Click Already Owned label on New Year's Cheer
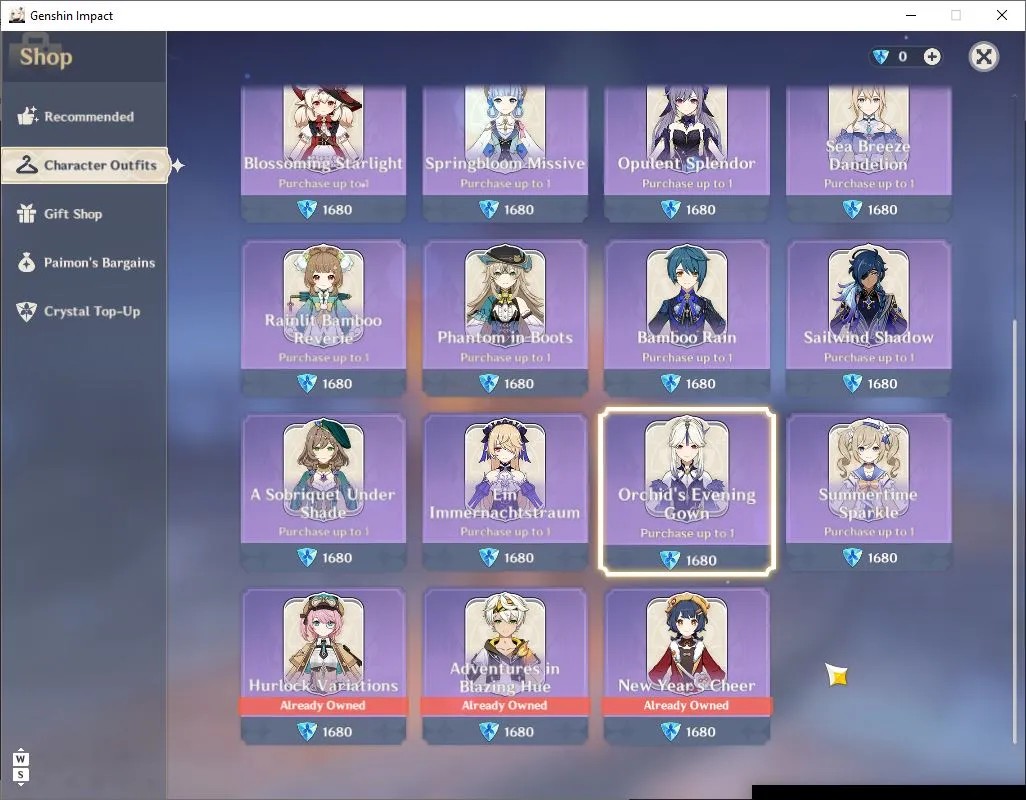 (x=686, y=705)
